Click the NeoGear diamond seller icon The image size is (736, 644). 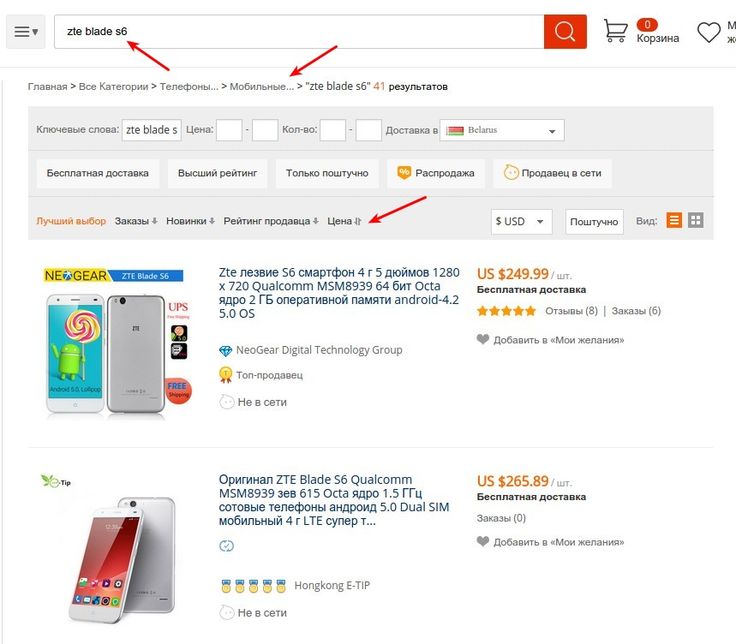226,350
